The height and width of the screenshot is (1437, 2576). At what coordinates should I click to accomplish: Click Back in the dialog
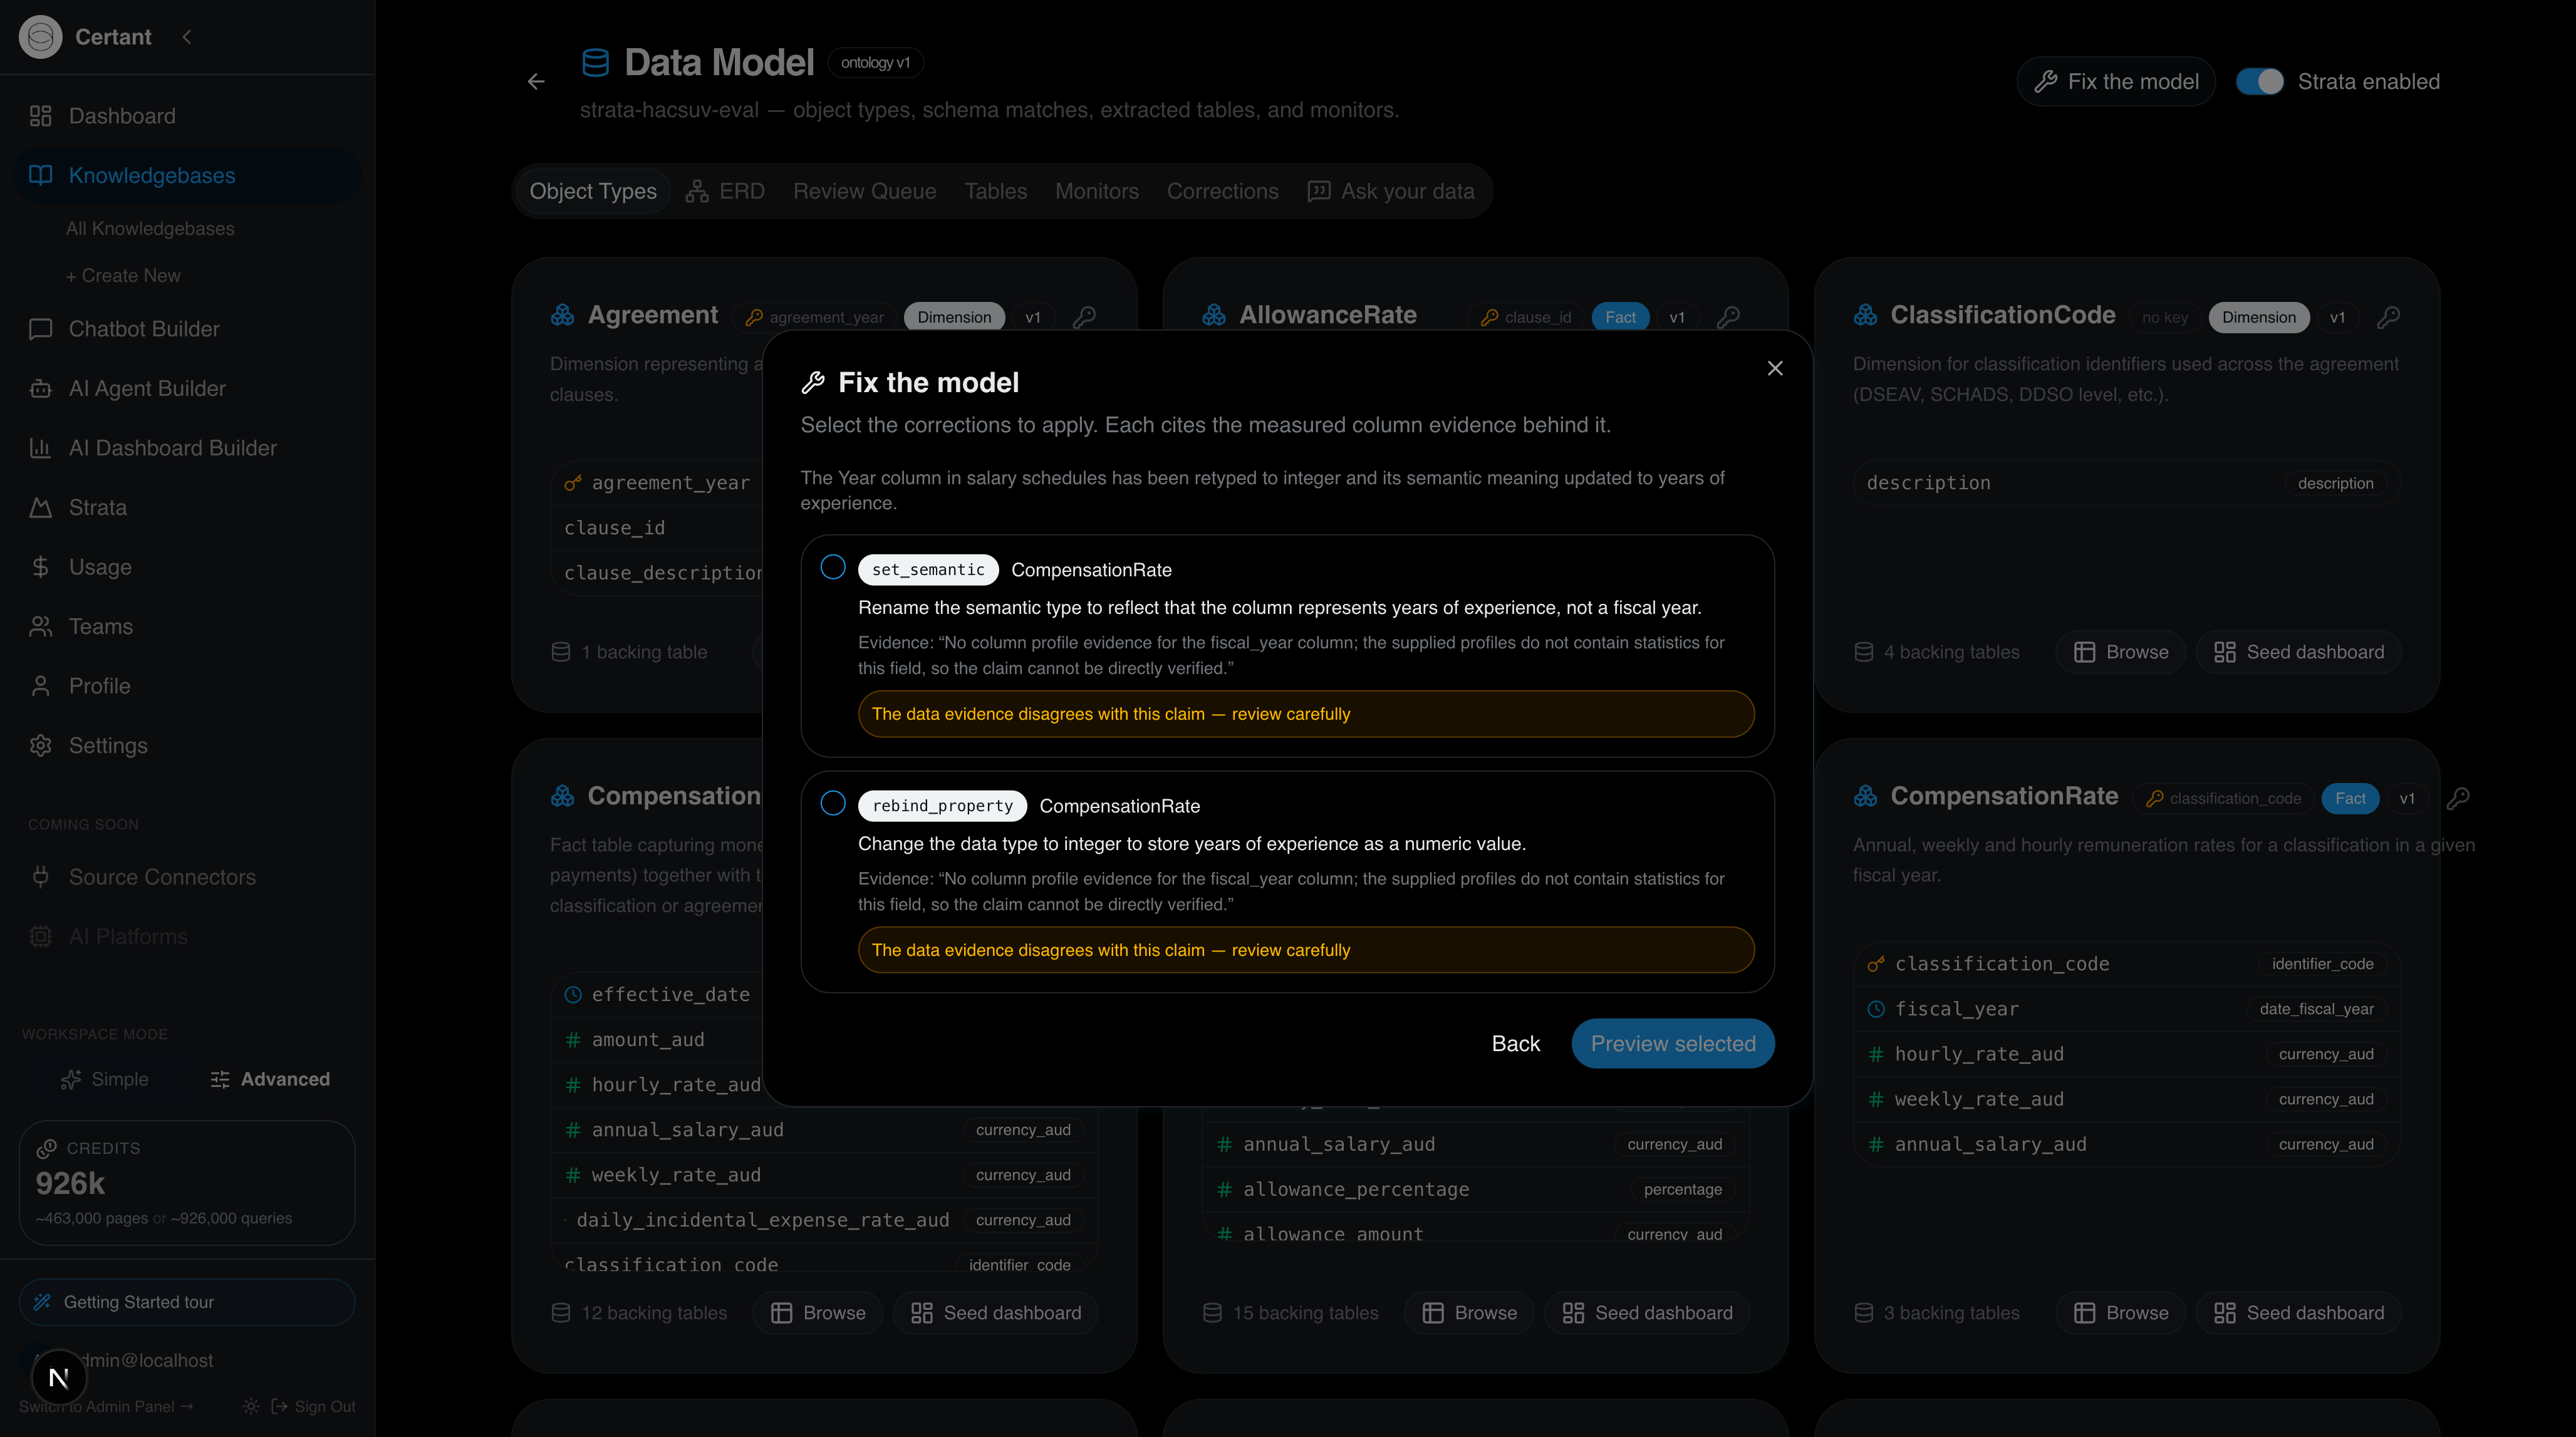1515,1043
